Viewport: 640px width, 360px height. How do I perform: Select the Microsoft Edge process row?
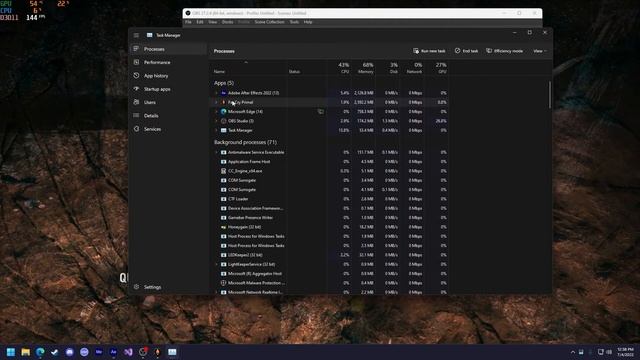tap(330, 112)
